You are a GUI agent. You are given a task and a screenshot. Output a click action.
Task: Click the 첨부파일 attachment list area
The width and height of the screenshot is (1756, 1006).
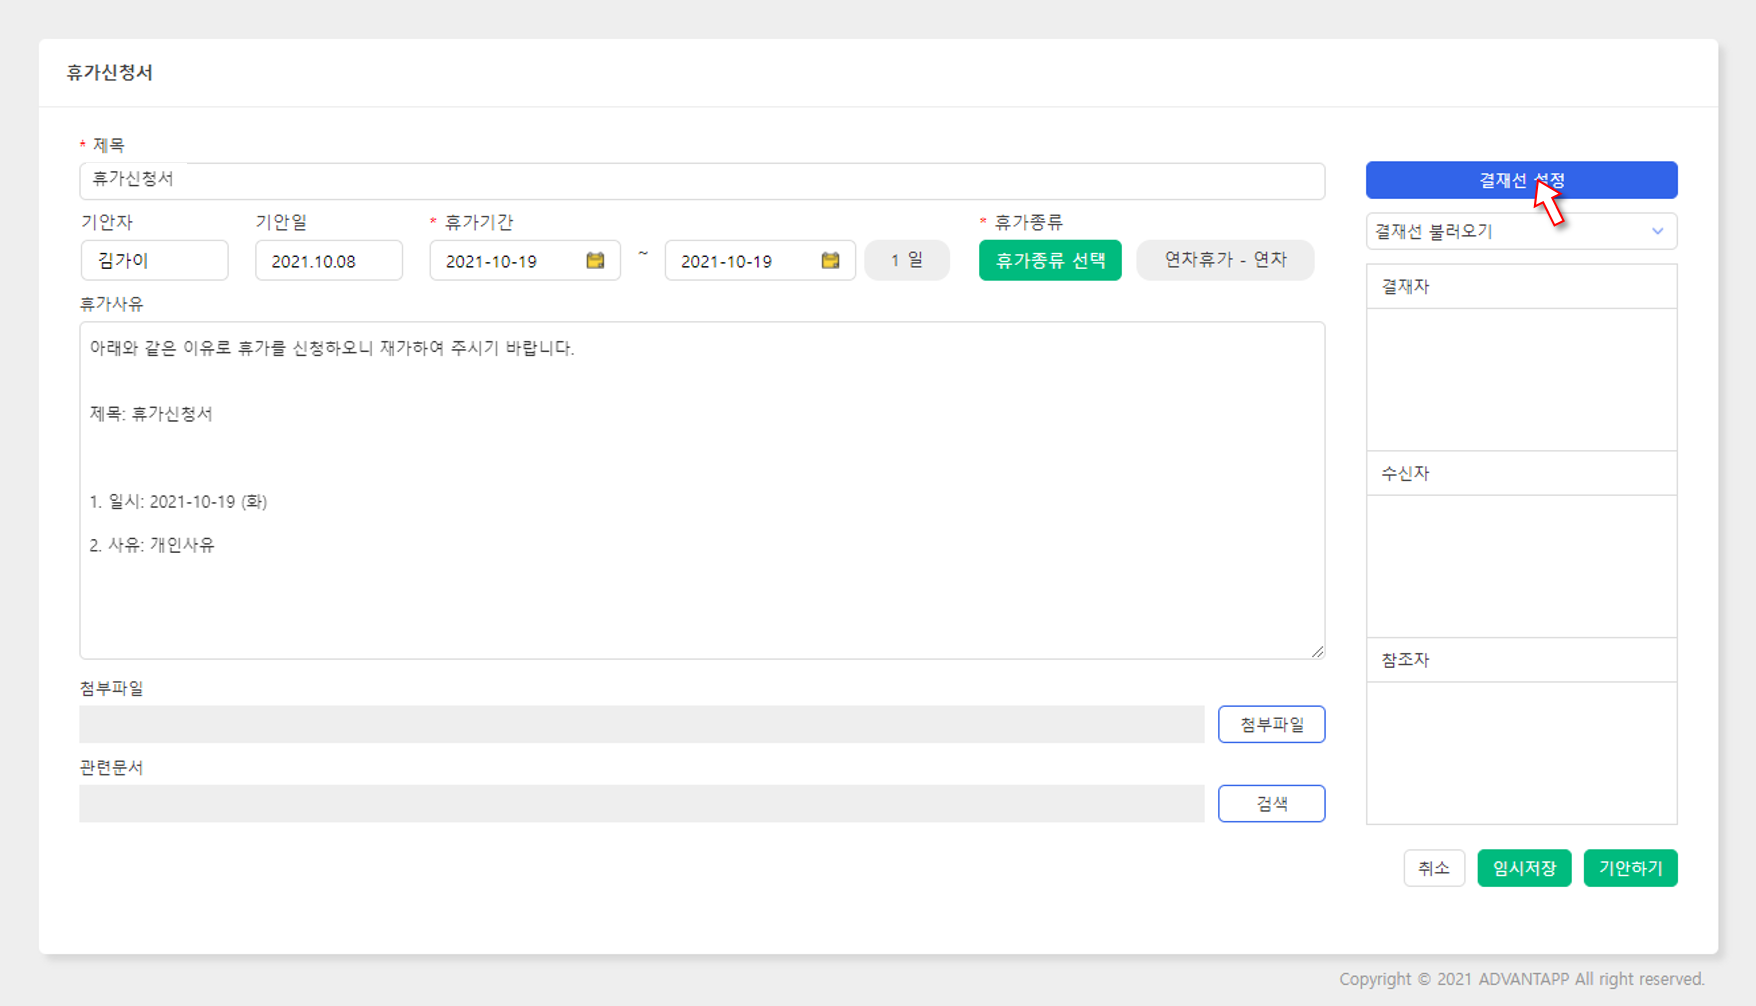click(x=642, y=724)
